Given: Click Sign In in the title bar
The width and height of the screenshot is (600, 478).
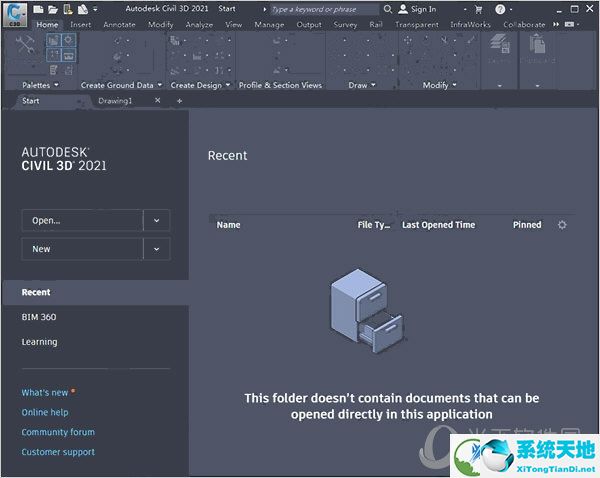Looking at the screenshot, I should 424,9.
